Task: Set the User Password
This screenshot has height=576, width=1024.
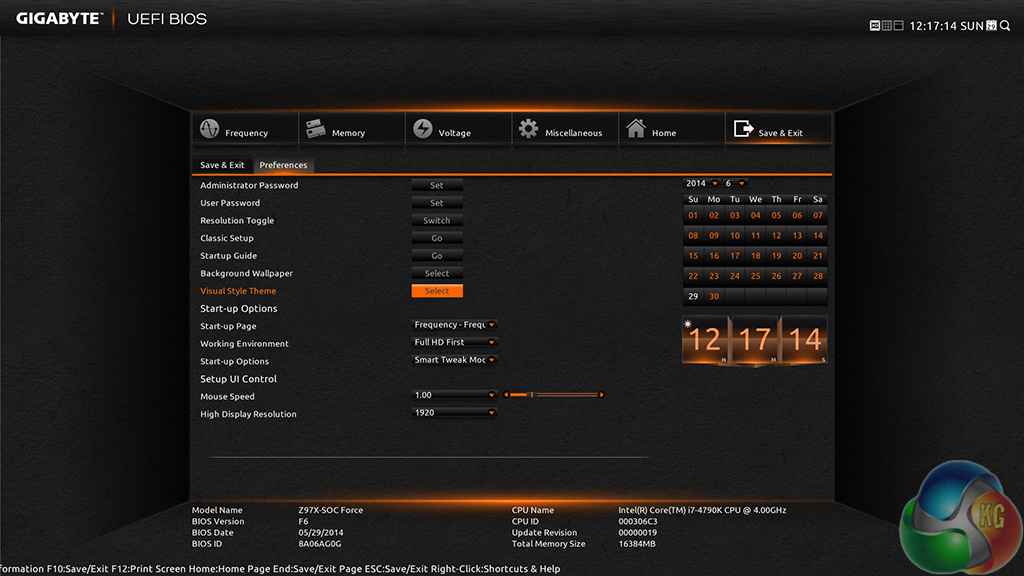Action: coord(437,203)
